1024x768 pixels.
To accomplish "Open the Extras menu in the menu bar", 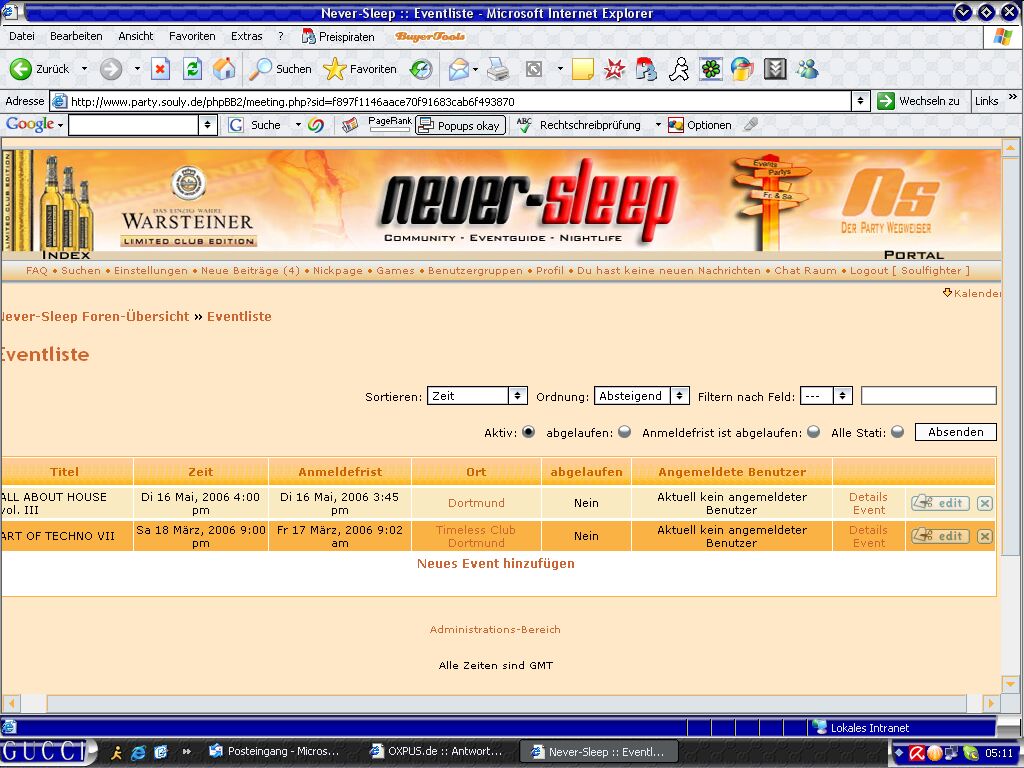I will coord(246,36).
